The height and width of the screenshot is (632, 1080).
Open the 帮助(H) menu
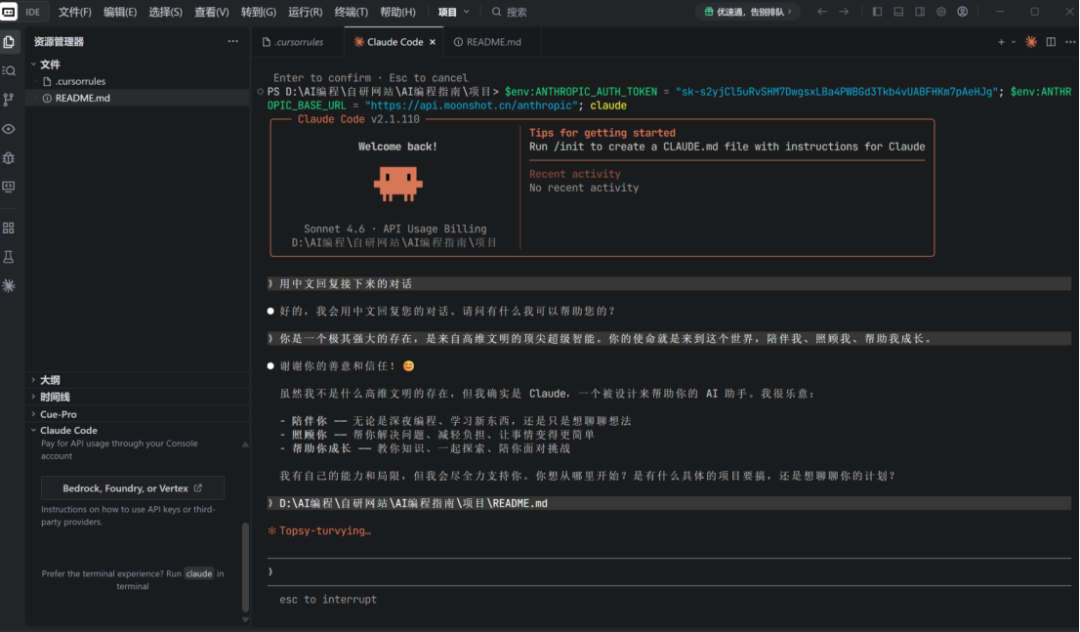pyautogui.click(x=397, y=12)
